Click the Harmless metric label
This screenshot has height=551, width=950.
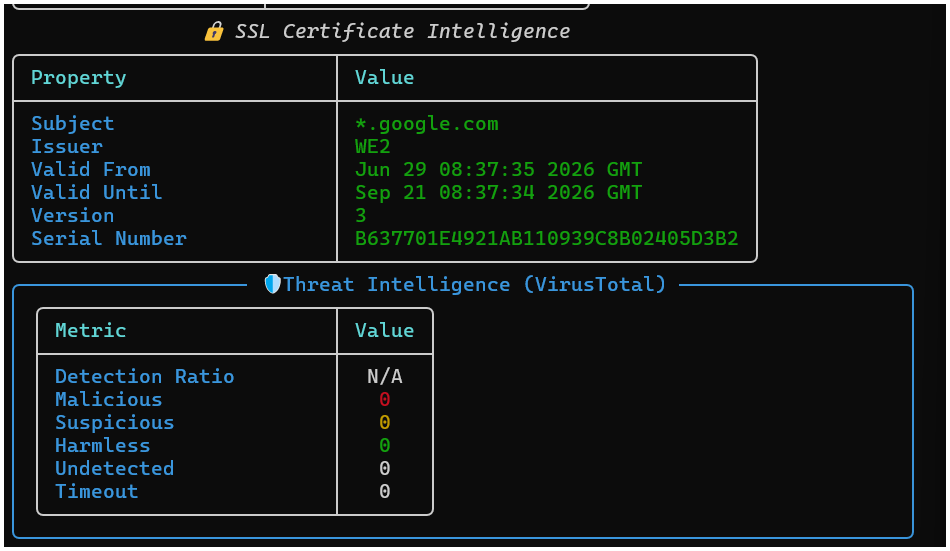pos(102,446)
